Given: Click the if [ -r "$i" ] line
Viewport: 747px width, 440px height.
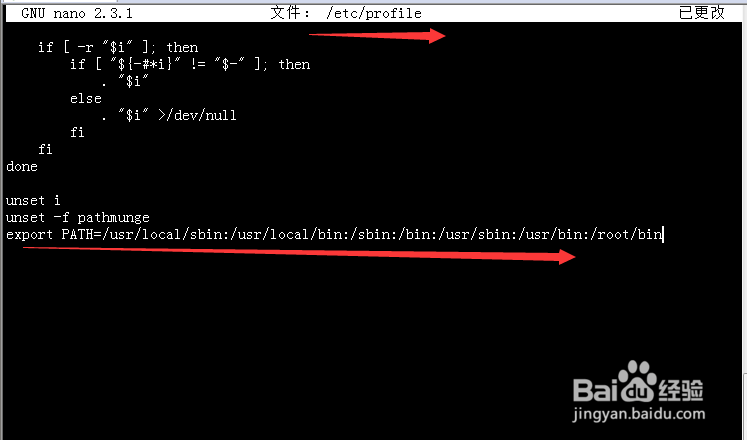Looking at the screenshot, I should [118, 48].
